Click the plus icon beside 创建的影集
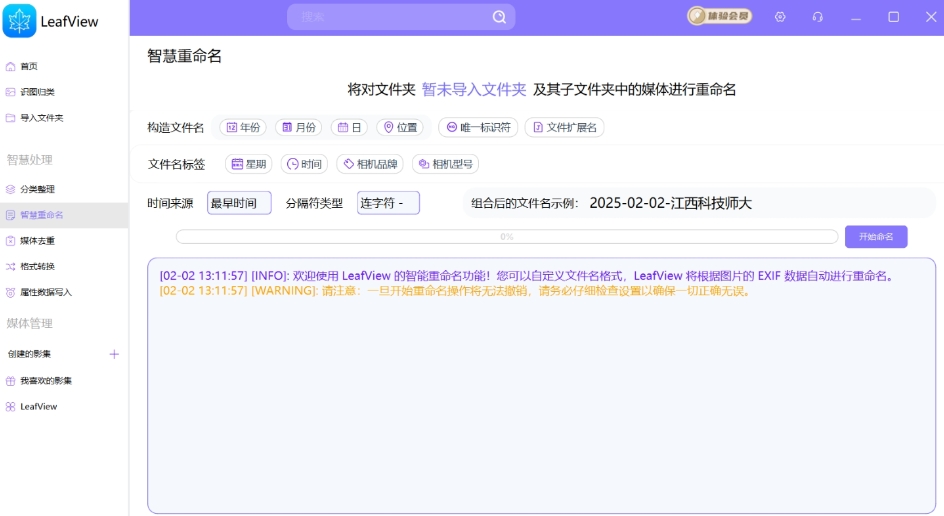This screenshot has width=944, height=516. pyautogui.click(x=114, y=354)
